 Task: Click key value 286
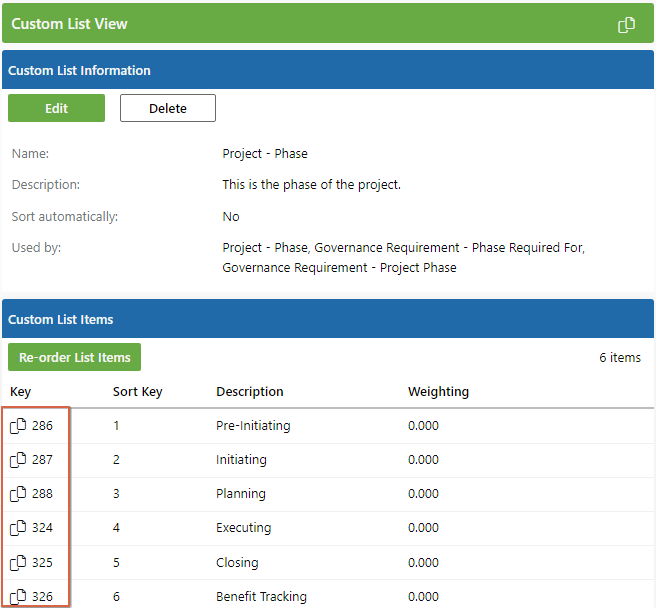[x=42, y=426]
